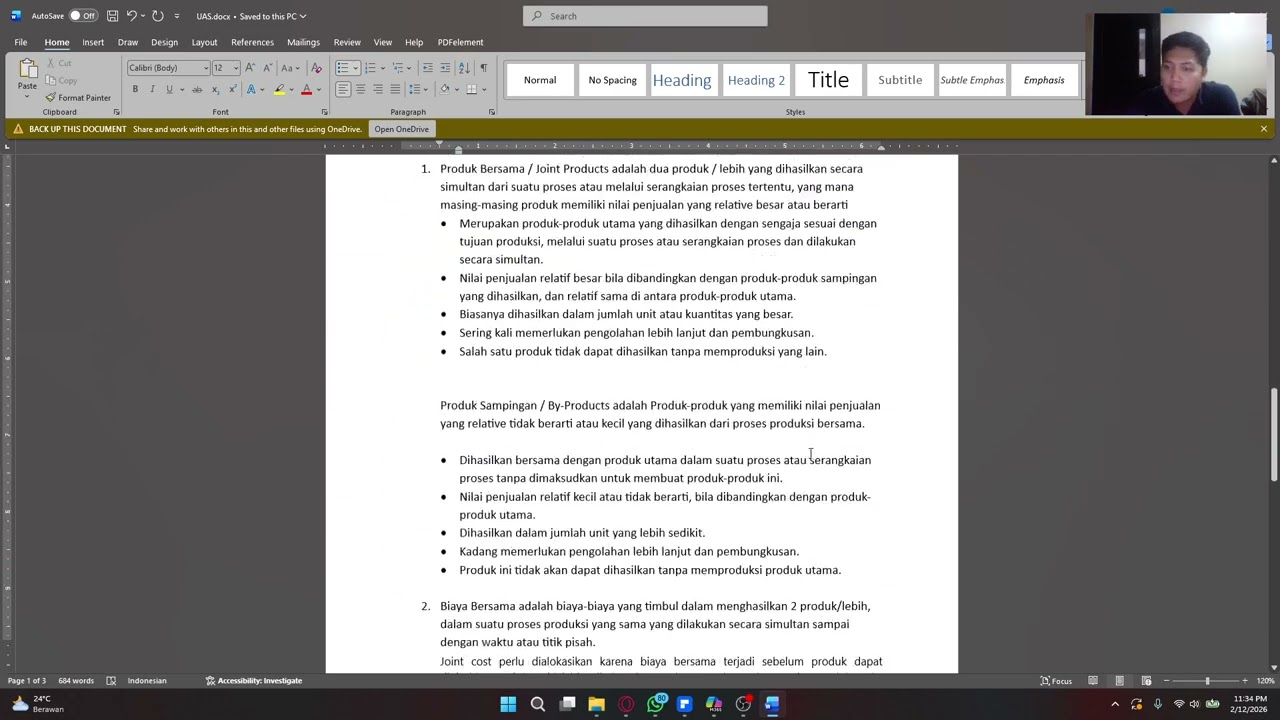Apply the Title style
1280x720 pixels.
[x=828, y=80]
